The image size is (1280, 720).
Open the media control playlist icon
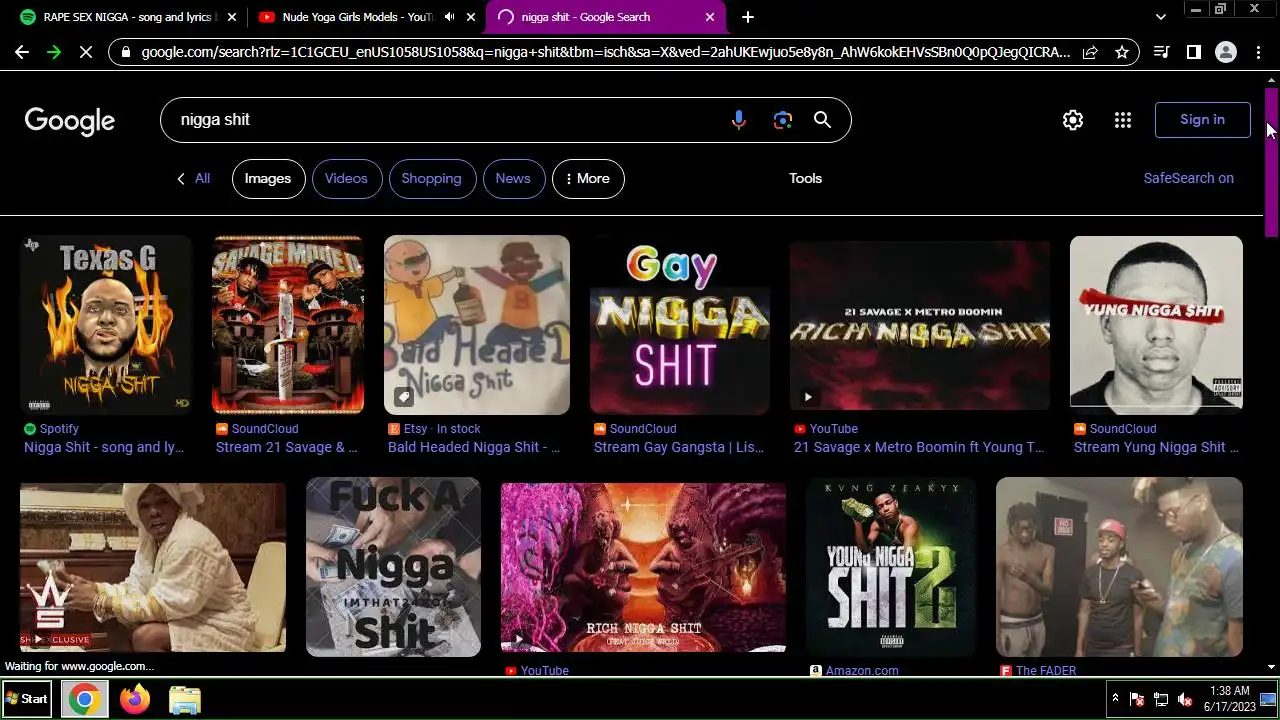(x=1162, y=52)
